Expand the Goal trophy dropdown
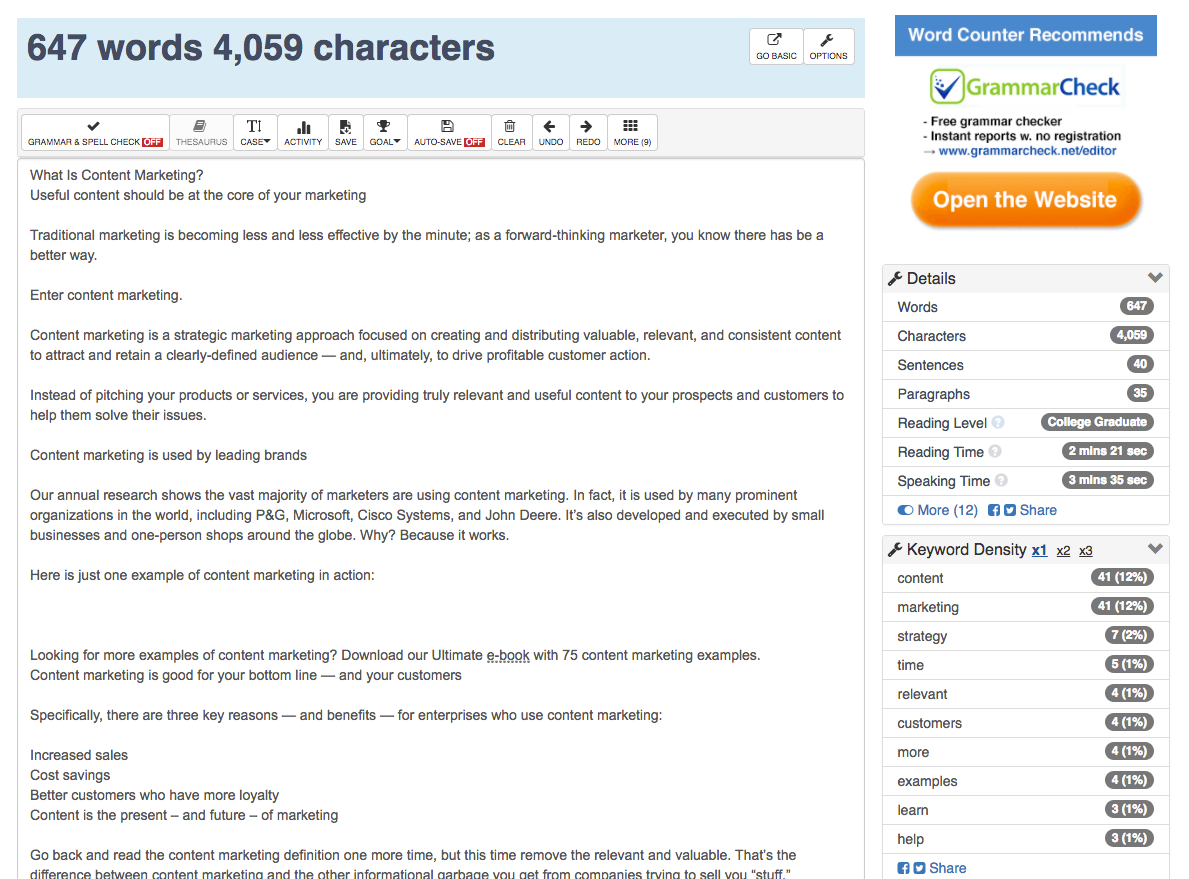Viewport: 1189px width, 879px height. pos(384,132)
